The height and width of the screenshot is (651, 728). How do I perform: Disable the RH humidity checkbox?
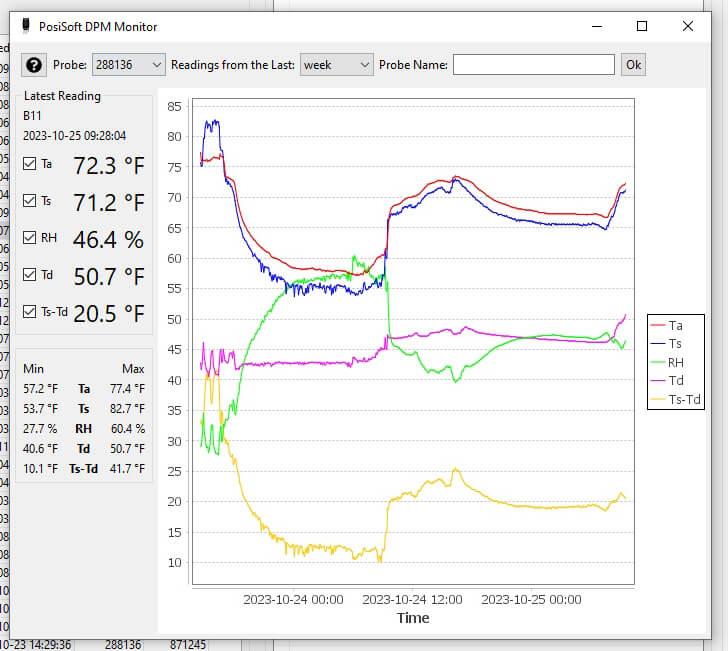(29, 238)
